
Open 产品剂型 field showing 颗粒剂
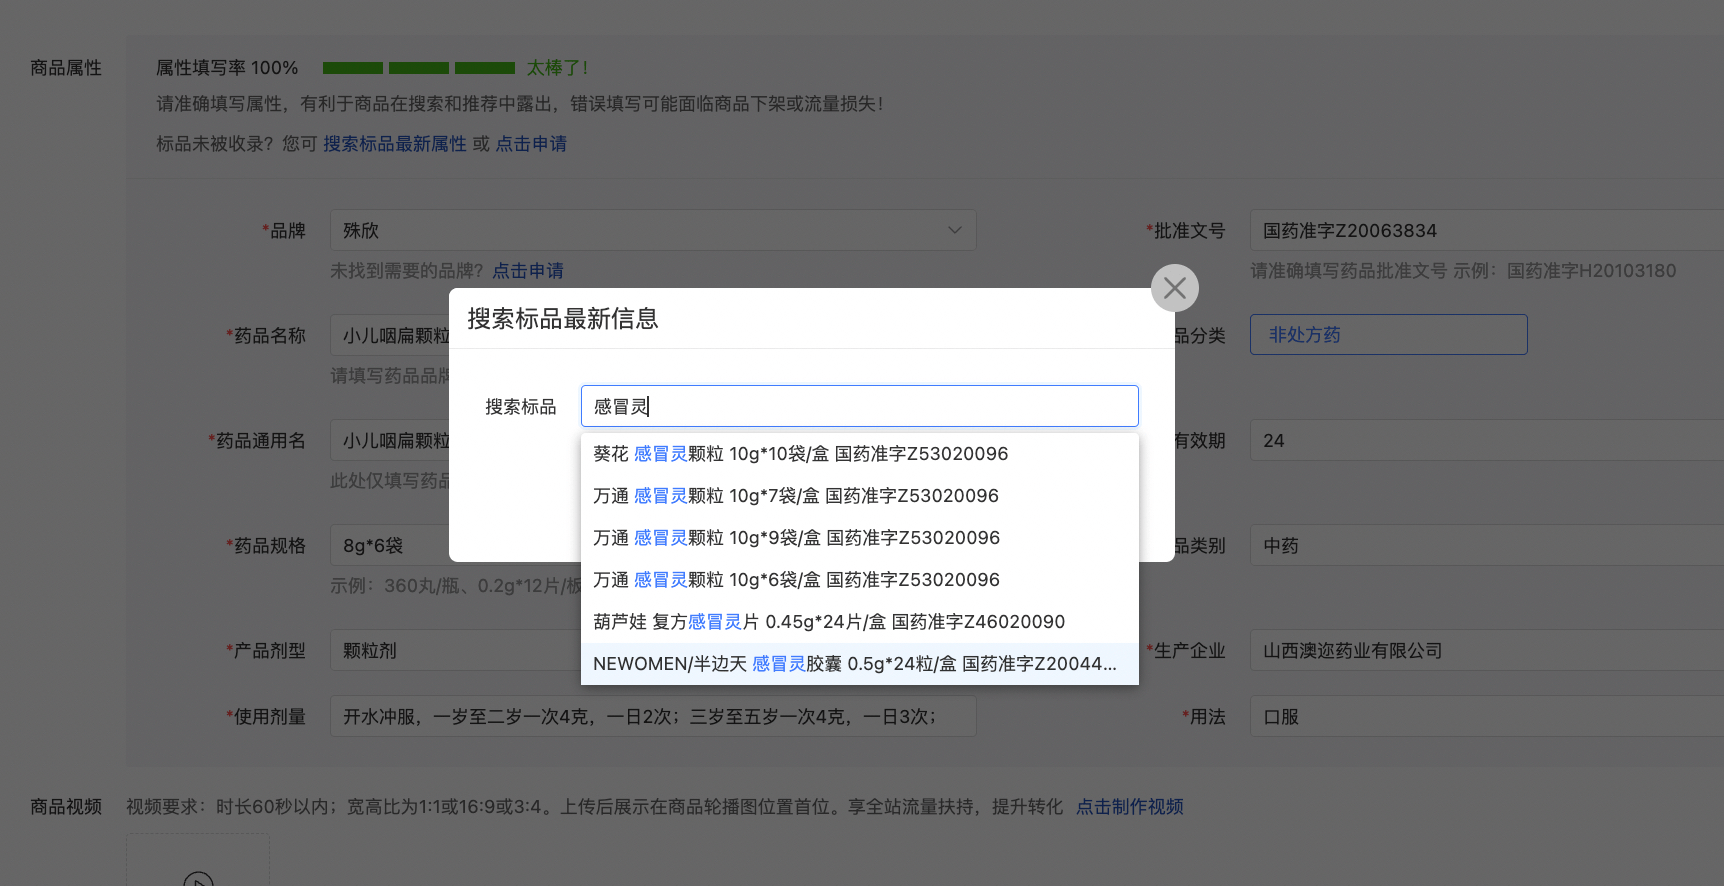pos(456,650)
